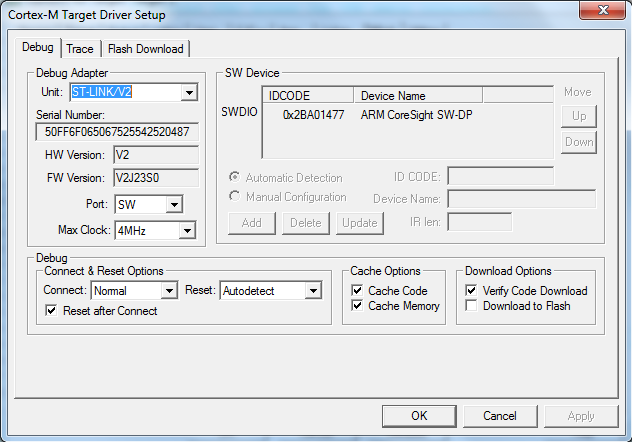Screen dimensions: 632x442
Task: Click the Serial Number field
Action: tap(117, 132)
